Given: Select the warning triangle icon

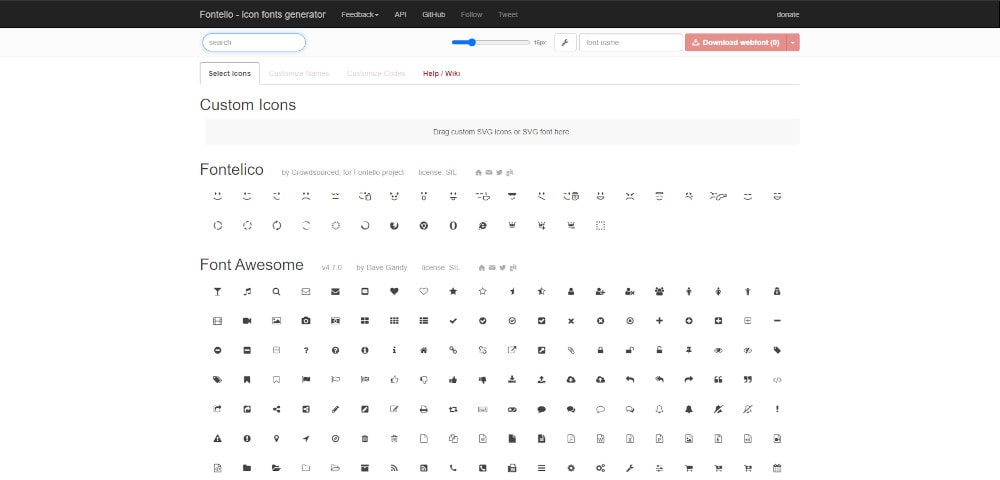Looking at the screenshot, I should tap(217, 439).
